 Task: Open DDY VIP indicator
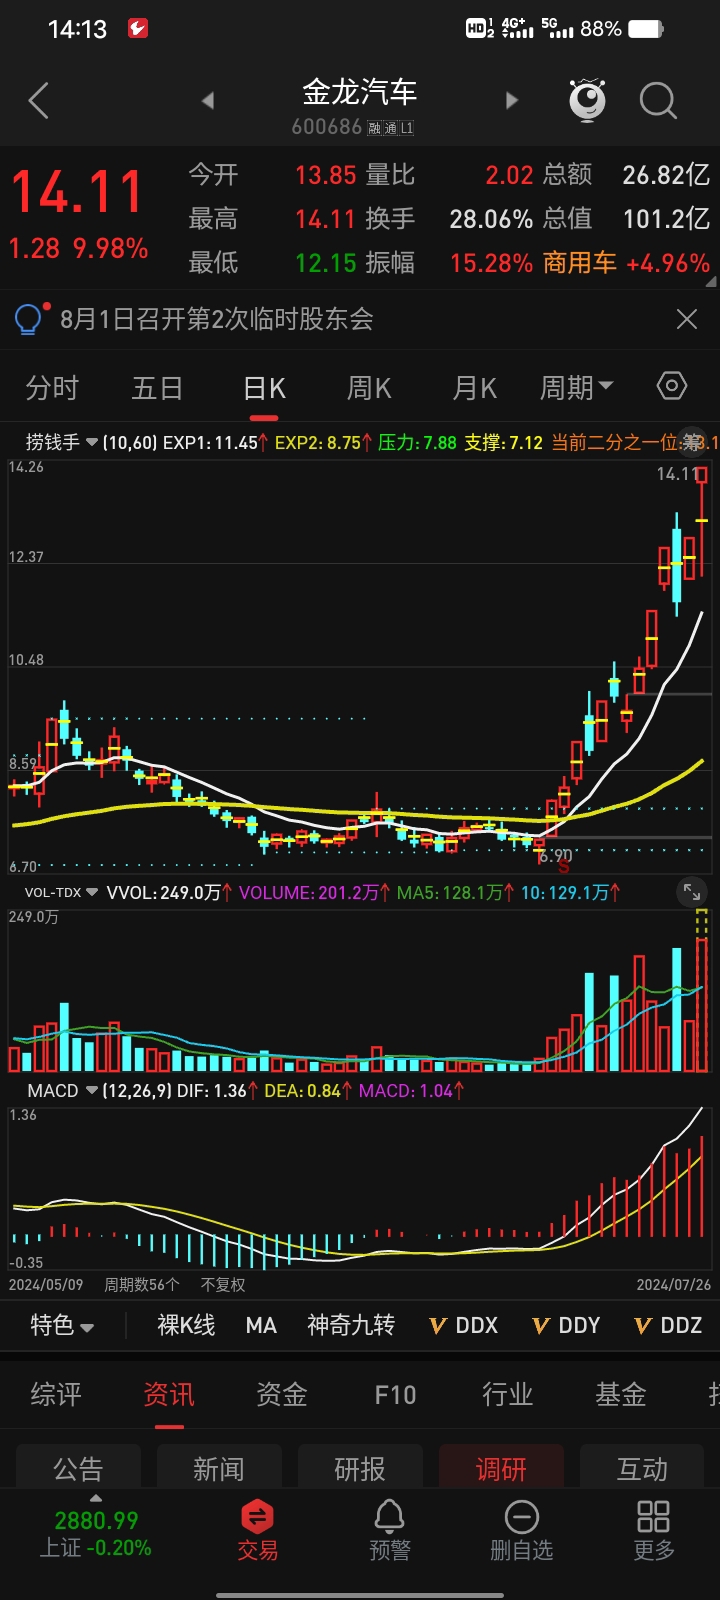pyautogui.click(x=566, y=1325)
